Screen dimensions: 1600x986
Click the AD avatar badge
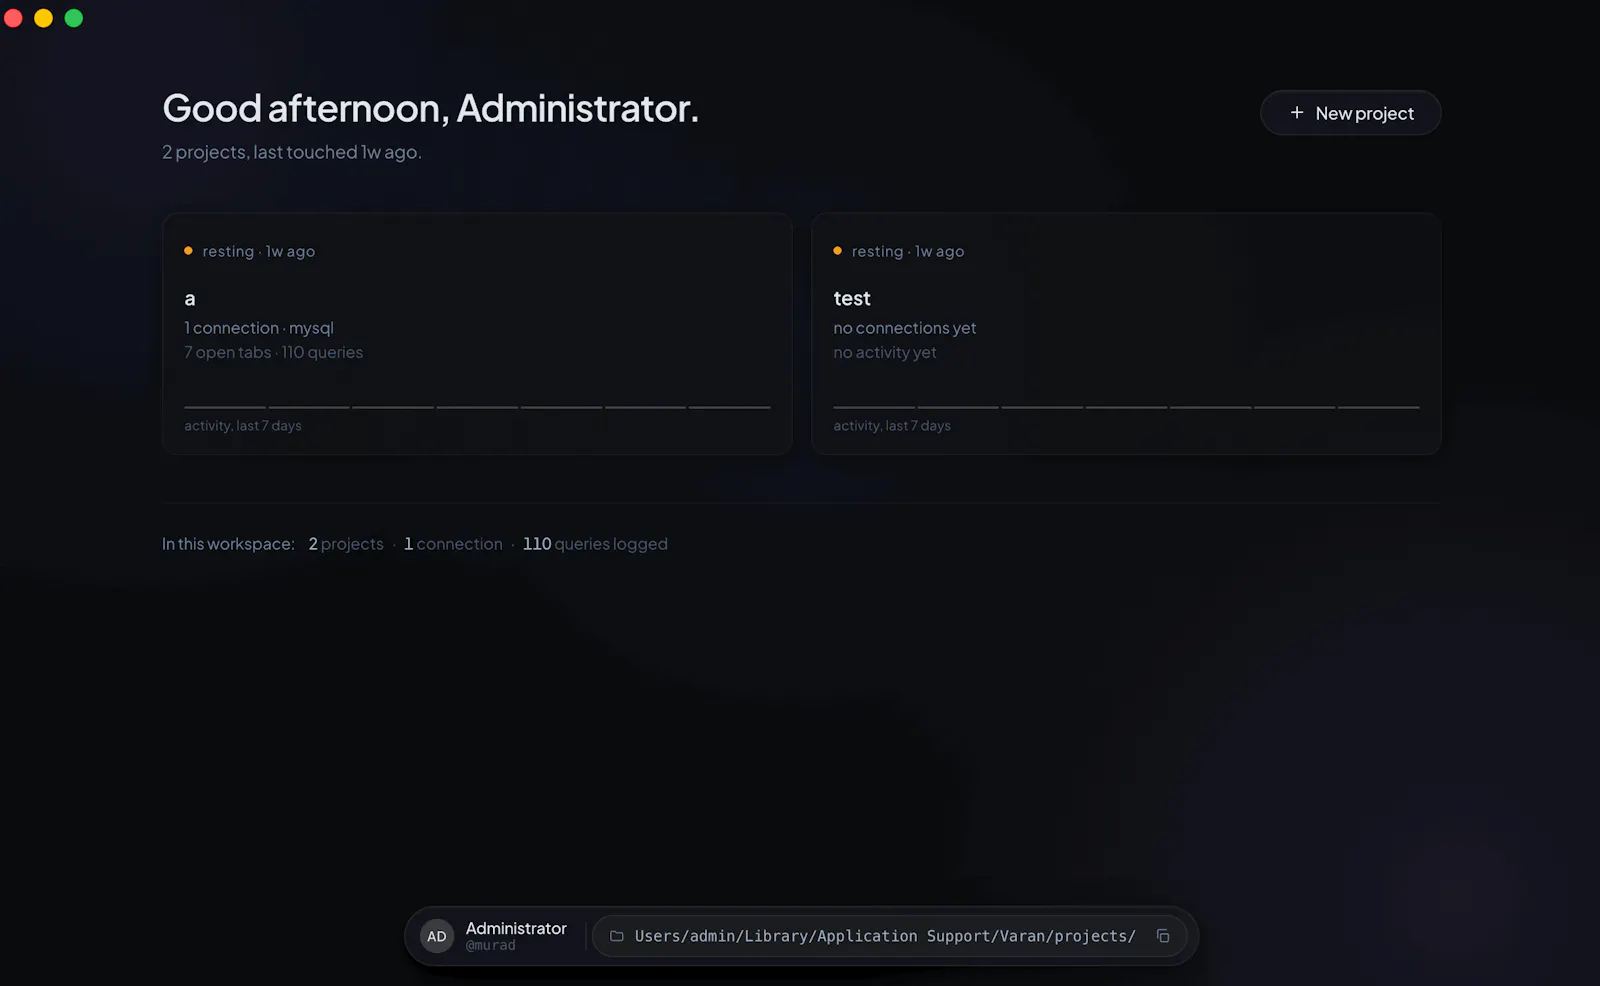(437, 936)
